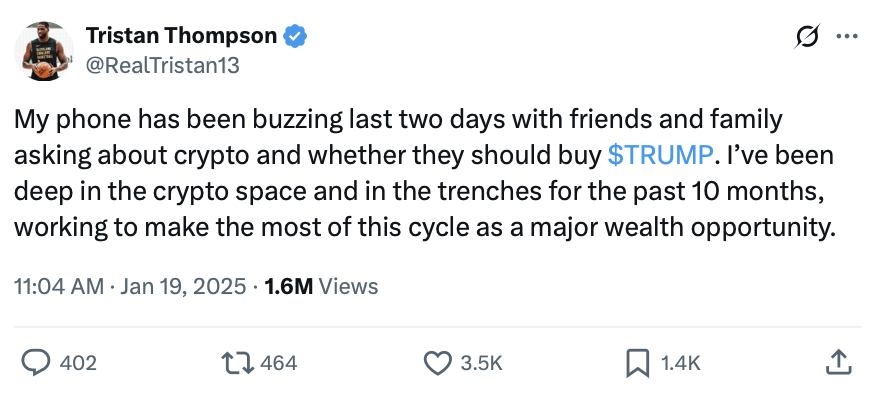This screenshot has height=393, width=885.
Task: Open the @RealTristan13 handle link
Action: (x=163, y=66)
